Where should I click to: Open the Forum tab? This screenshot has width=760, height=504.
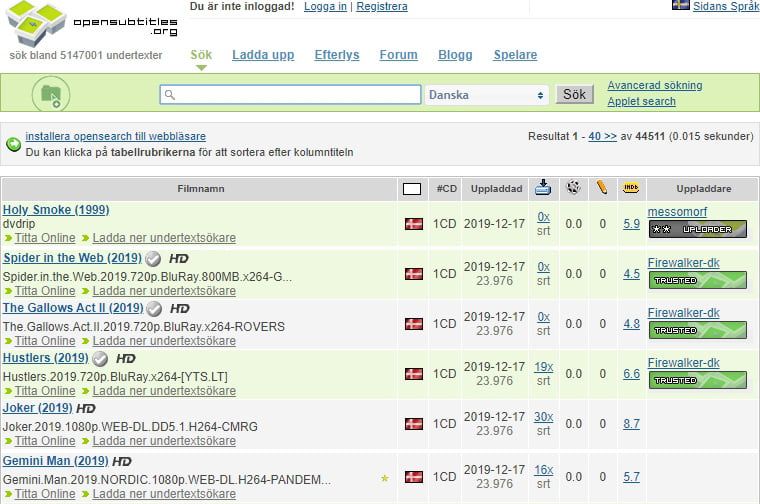pos(398,55)
